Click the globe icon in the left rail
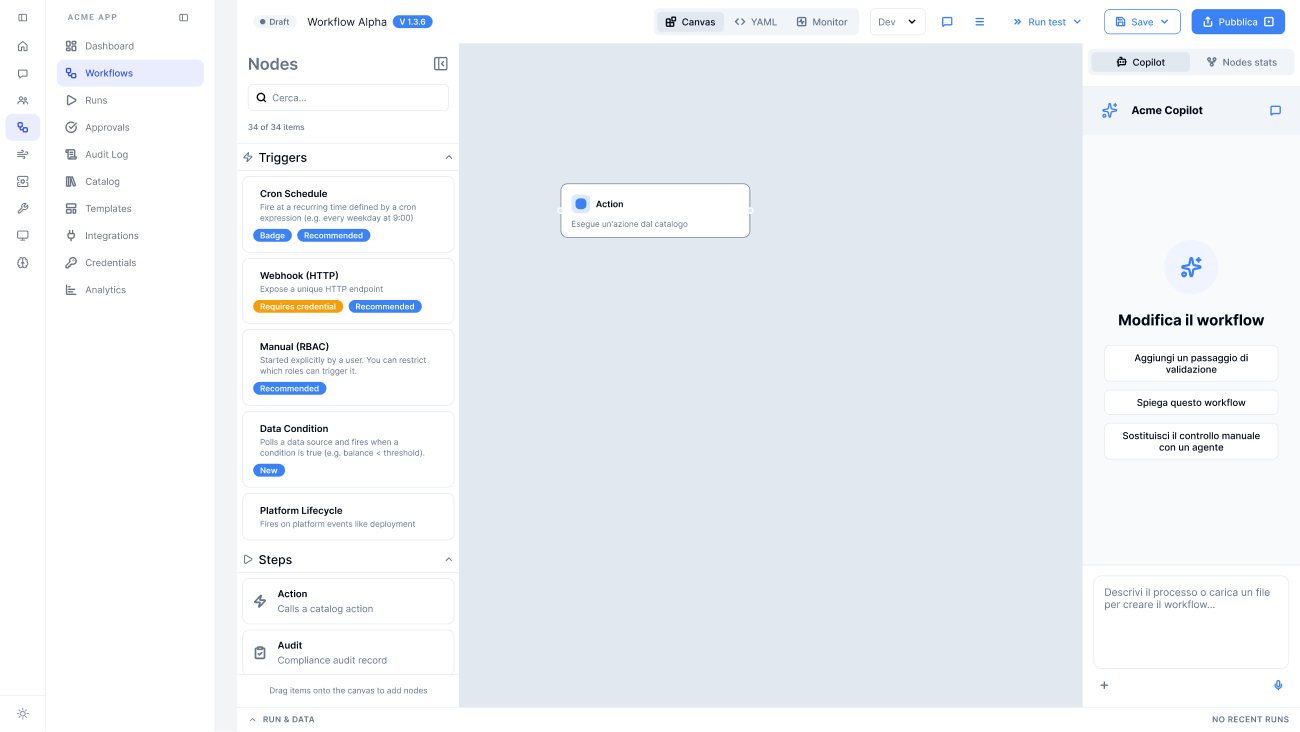The width and height of the screenshot is (1300, 732). [23, 262]
